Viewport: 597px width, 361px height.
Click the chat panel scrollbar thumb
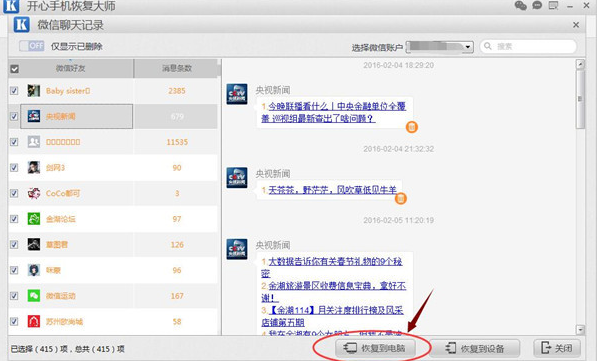[580, 99]
